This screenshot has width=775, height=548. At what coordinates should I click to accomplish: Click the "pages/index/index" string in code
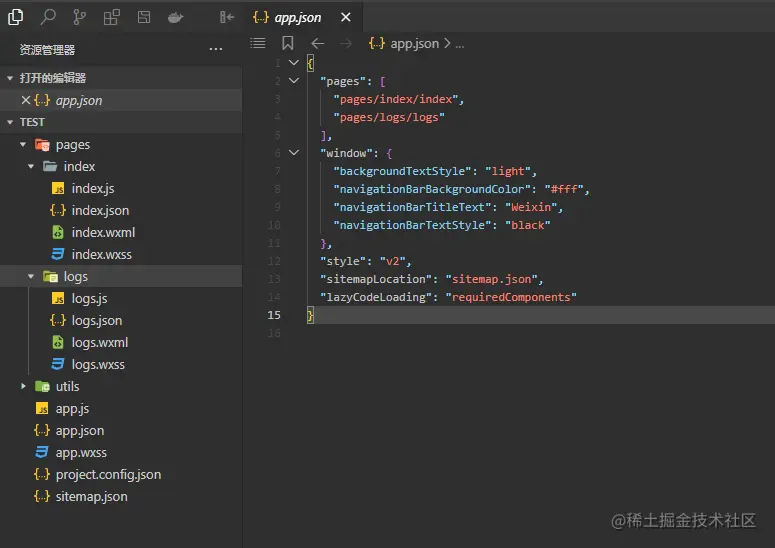coord(396,99)
